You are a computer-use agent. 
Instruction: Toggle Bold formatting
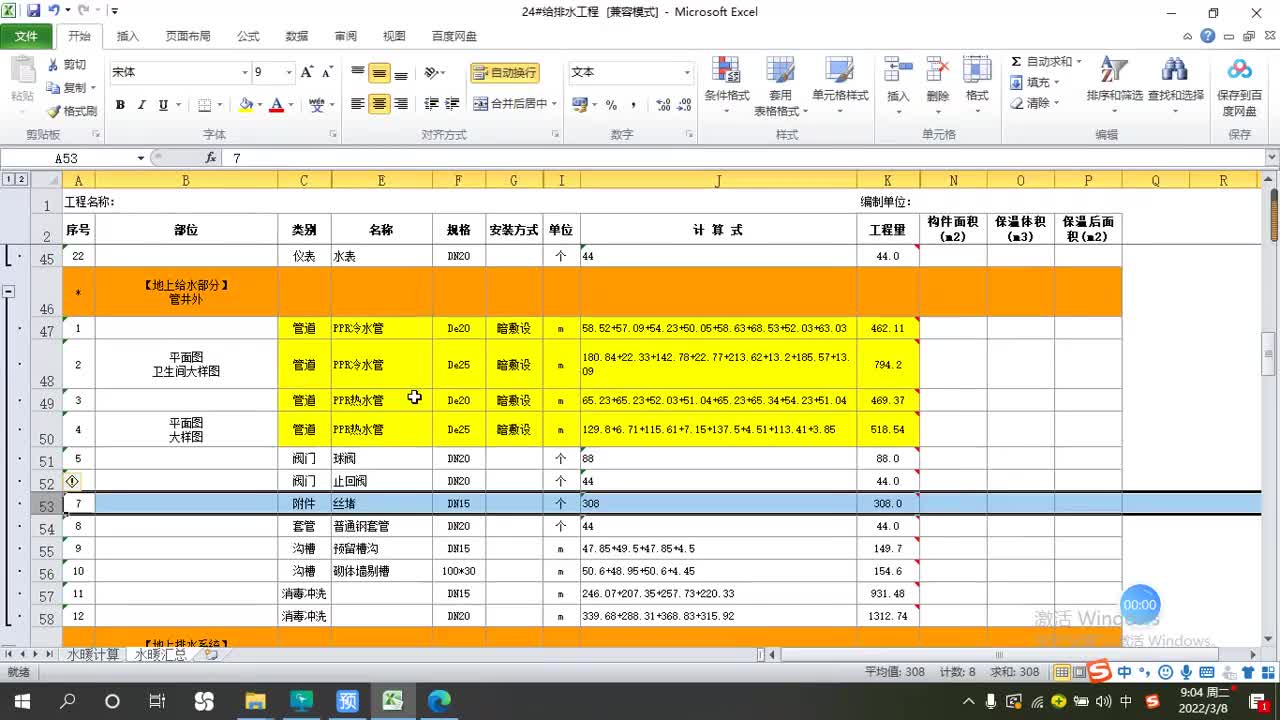click(120, 104)
